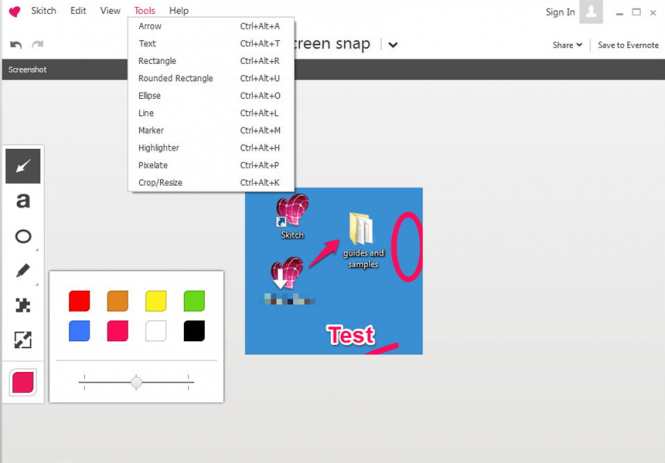Click the Screenshot label in dark bar
Screen dimensions: 665x463
(28, 70)
